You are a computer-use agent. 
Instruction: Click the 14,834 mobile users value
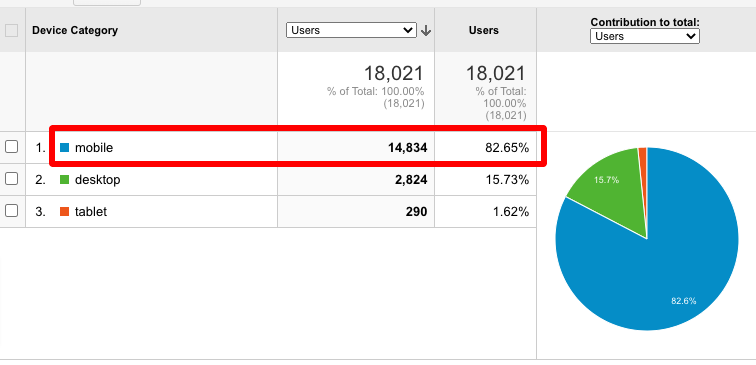click(407, 148)
